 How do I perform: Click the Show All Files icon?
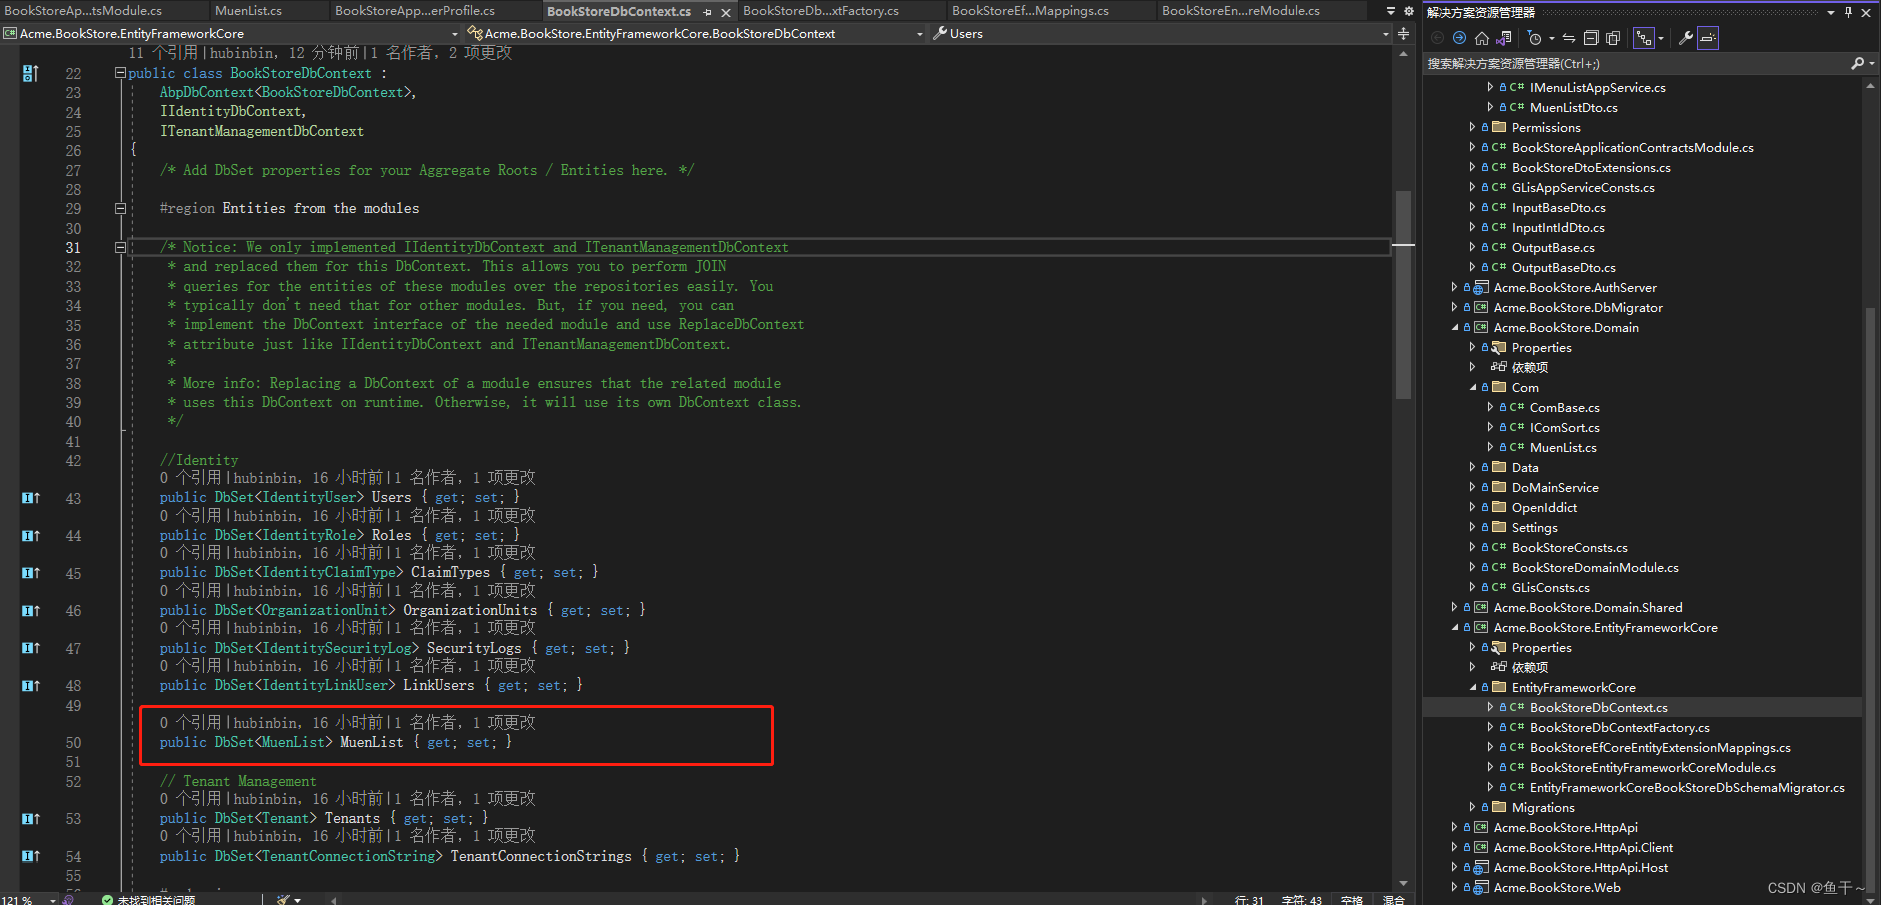click(1613, 38)
